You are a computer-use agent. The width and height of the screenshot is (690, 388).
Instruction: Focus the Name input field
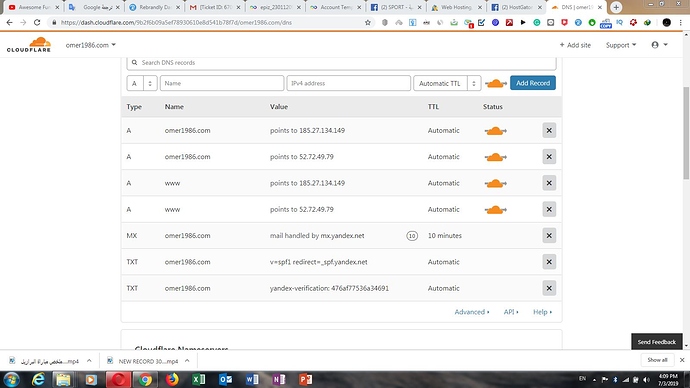[222, 83]
